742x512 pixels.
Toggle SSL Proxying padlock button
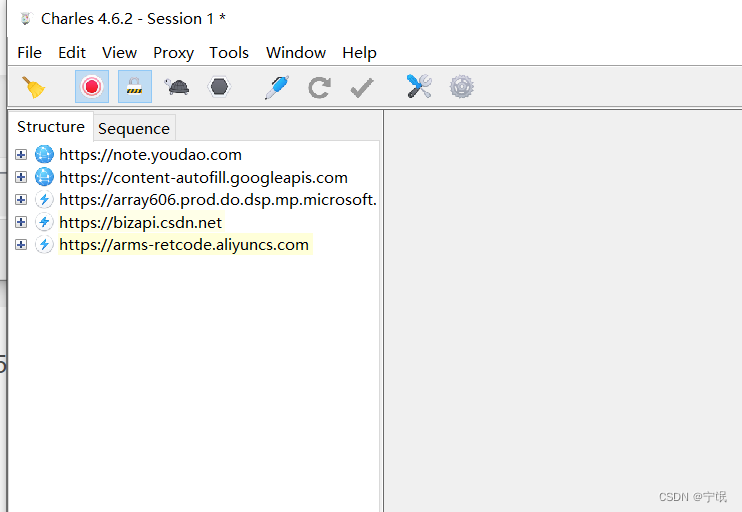pos(135,87)
